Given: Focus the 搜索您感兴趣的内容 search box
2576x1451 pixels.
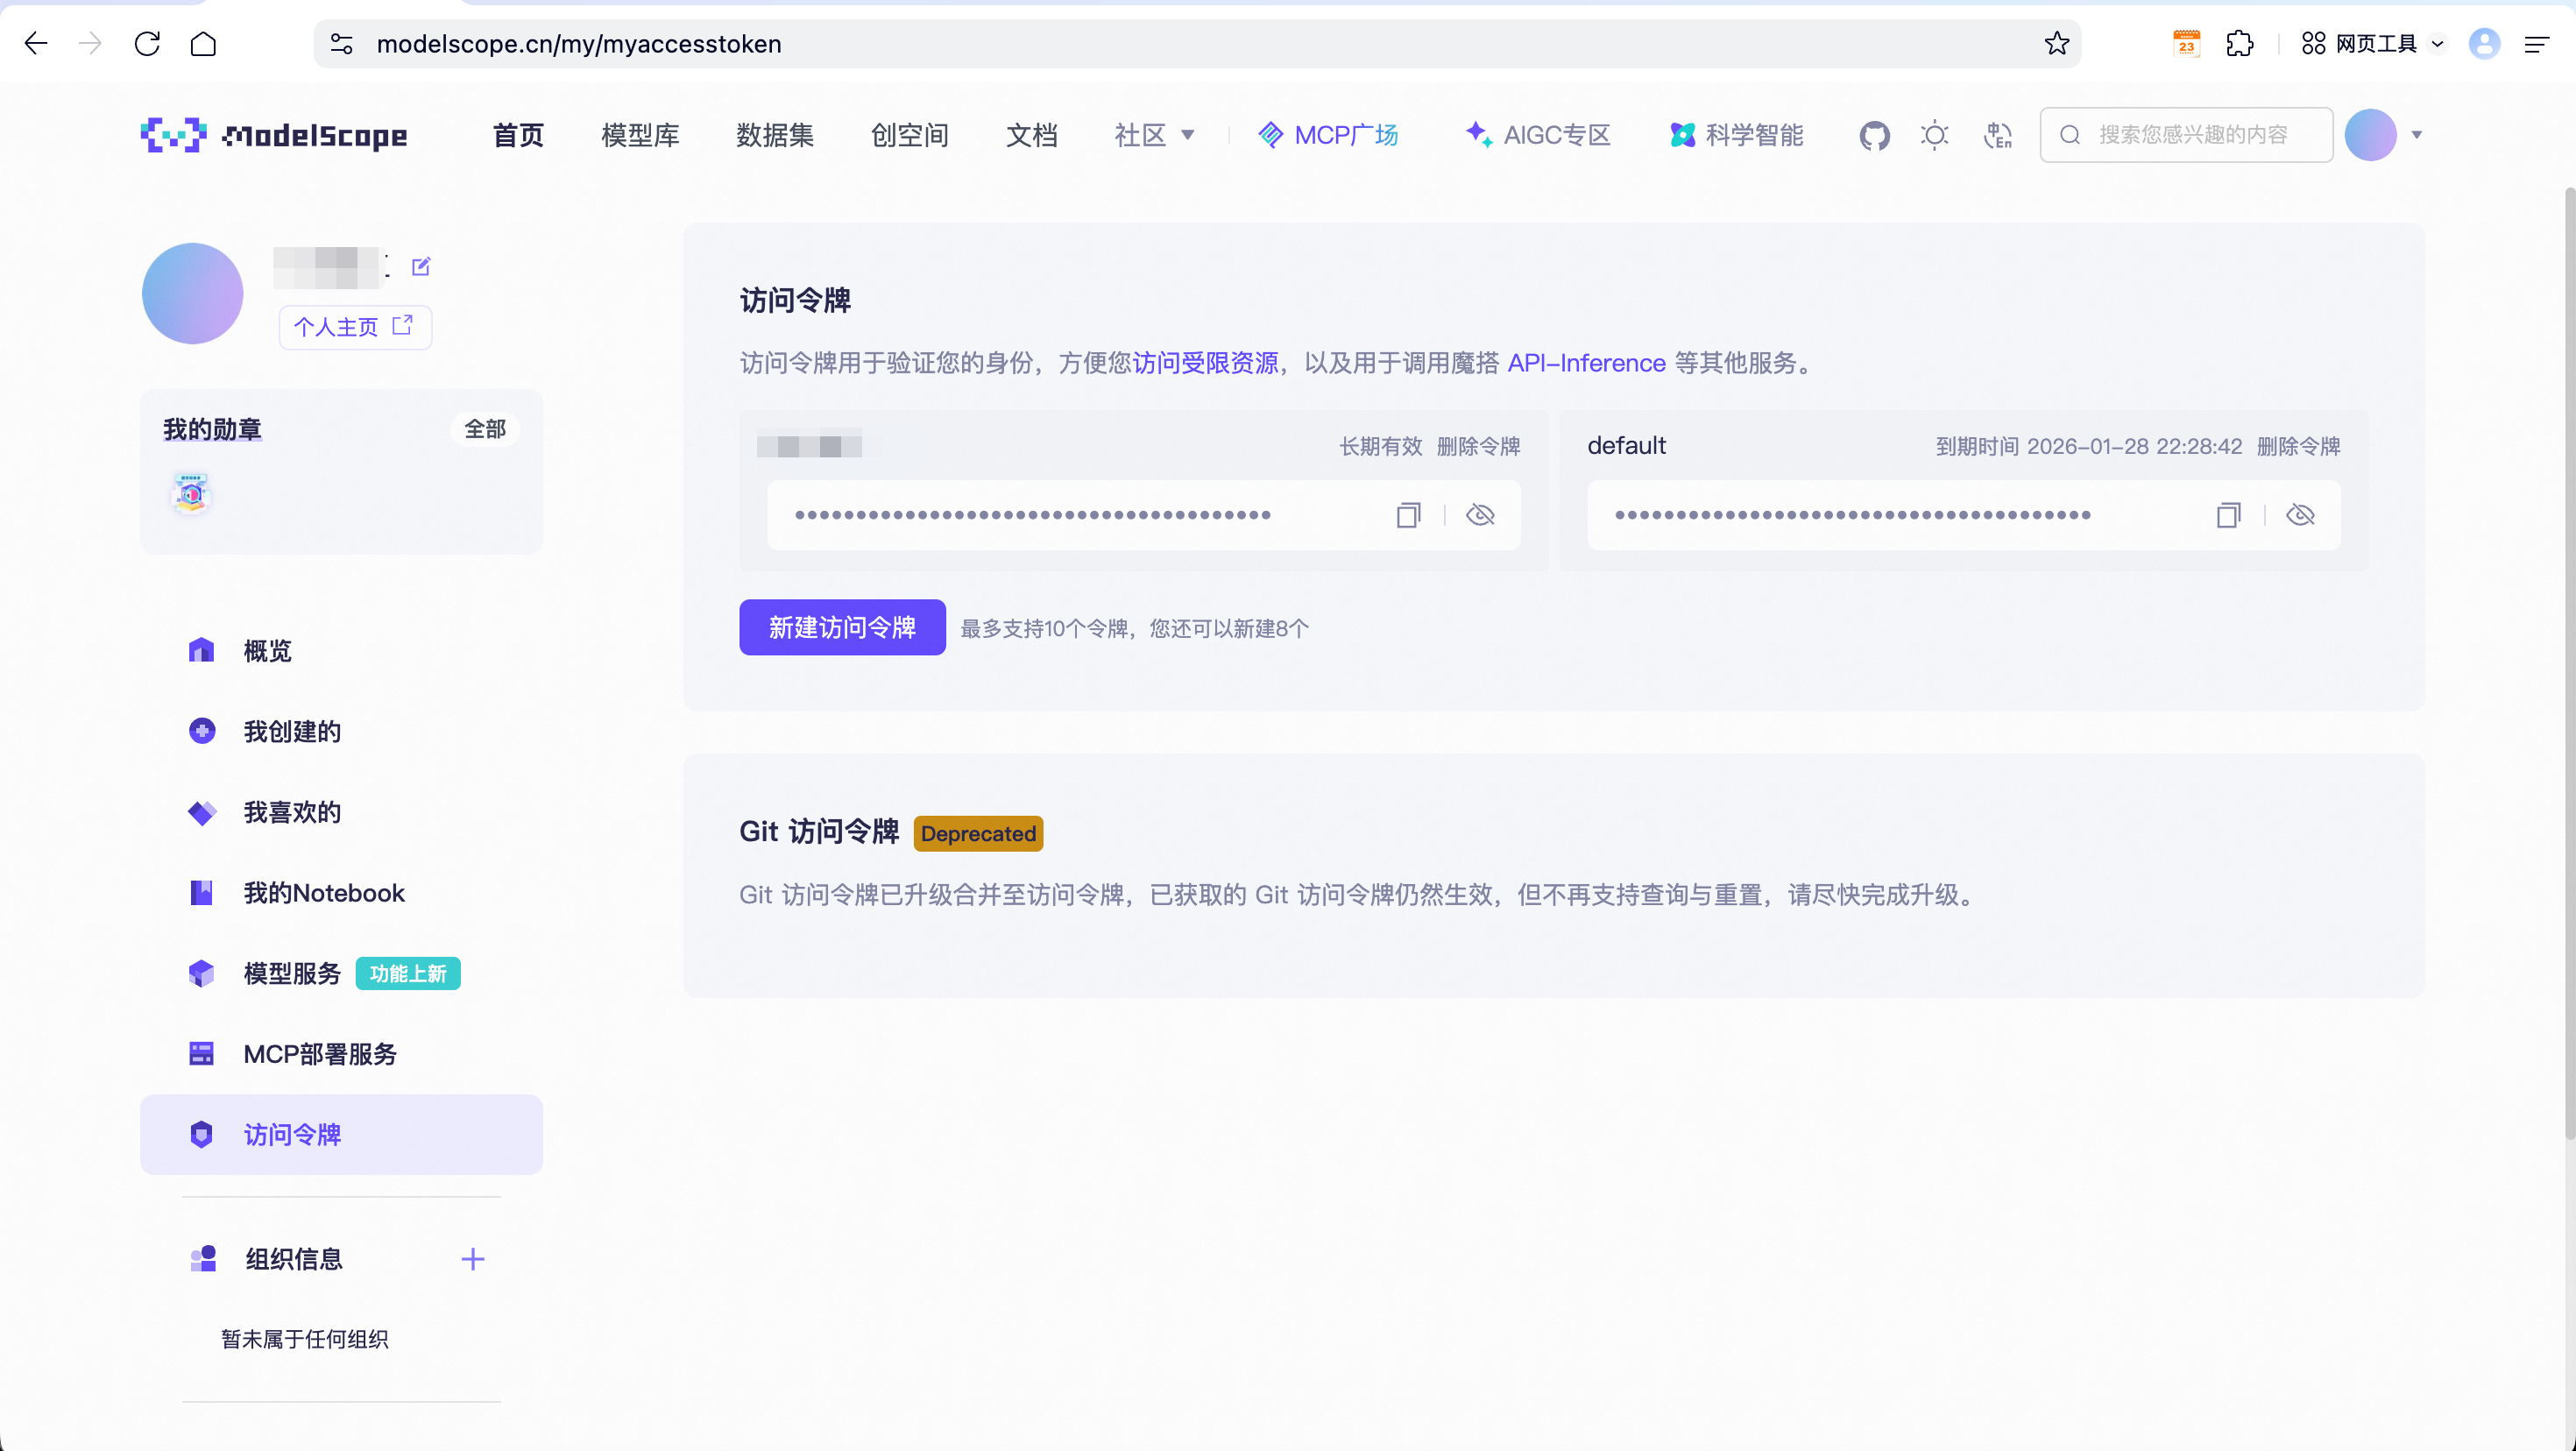Looking at the screenshot, I should 2192,135.
